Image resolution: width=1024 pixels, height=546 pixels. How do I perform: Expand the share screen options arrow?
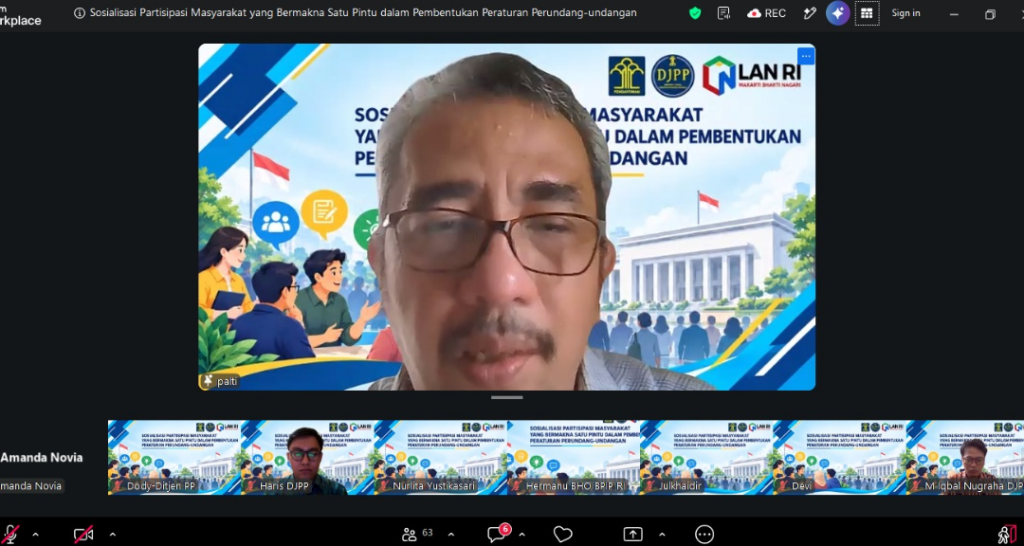coord(662,534)
